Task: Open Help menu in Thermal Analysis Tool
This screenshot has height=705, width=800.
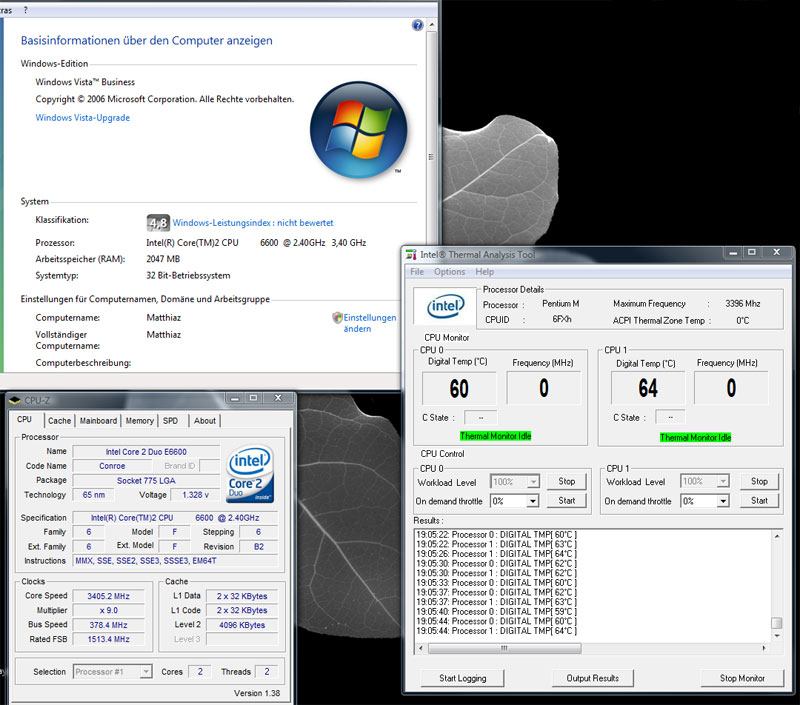Action: pos(485,272)
